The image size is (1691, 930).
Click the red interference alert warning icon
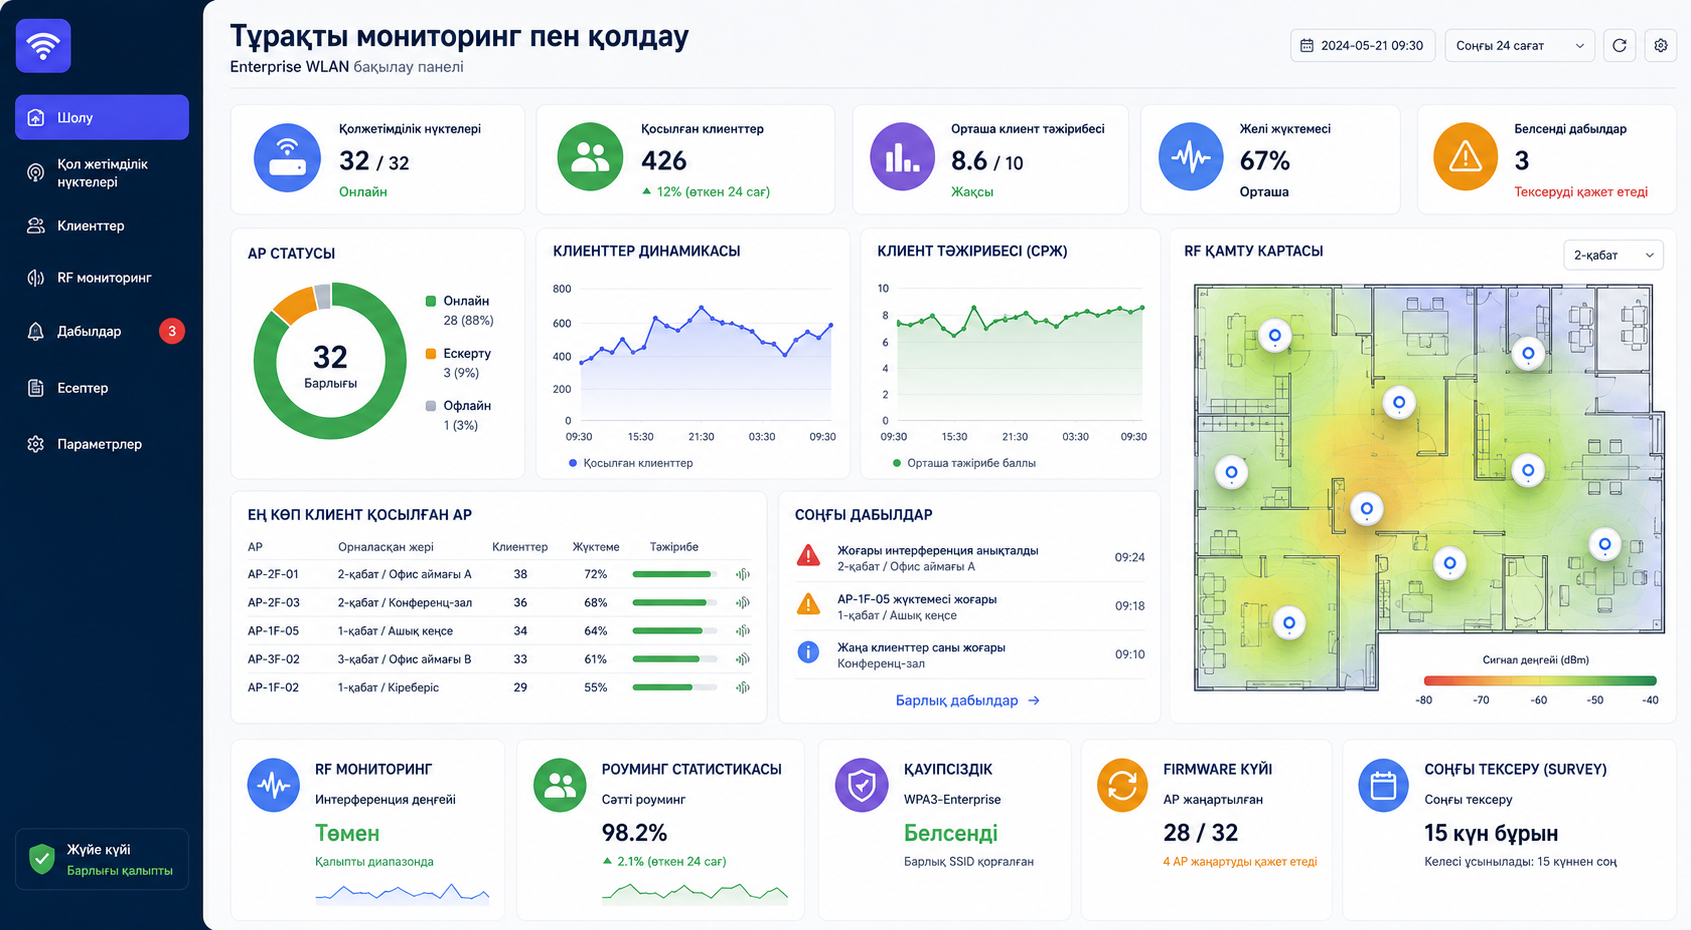808,556
